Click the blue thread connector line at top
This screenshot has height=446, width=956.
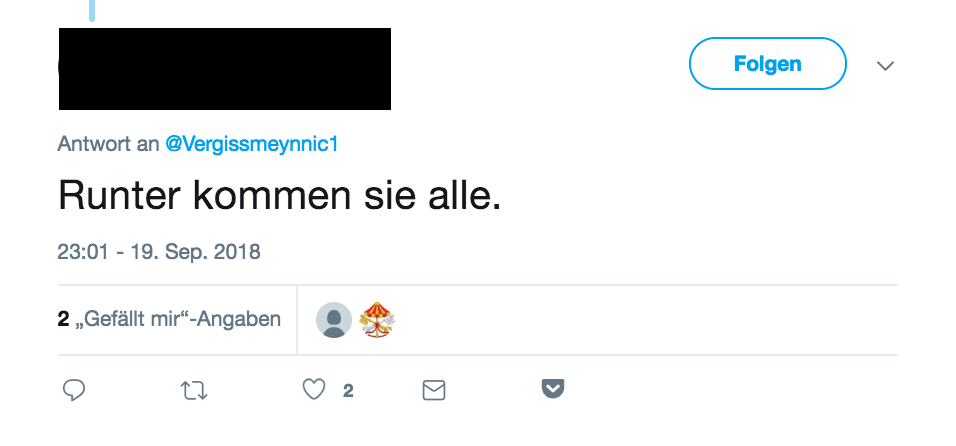[92, 10]
